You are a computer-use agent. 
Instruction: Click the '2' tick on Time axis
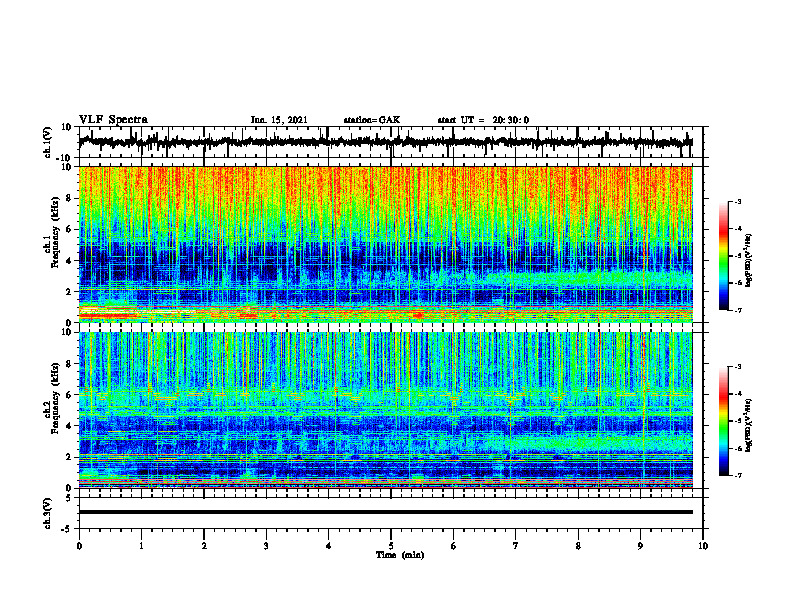(x=204, y=546)
